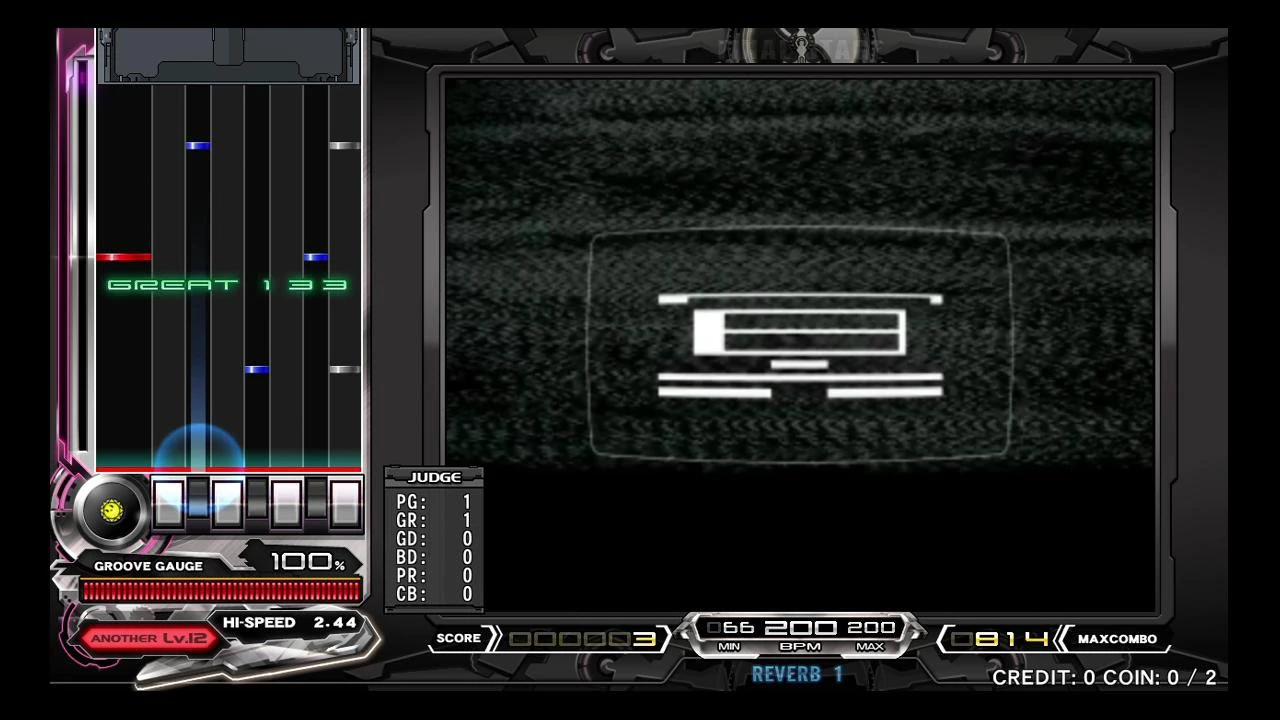Click the REVERB 1 effect label

tap(797, 674)
